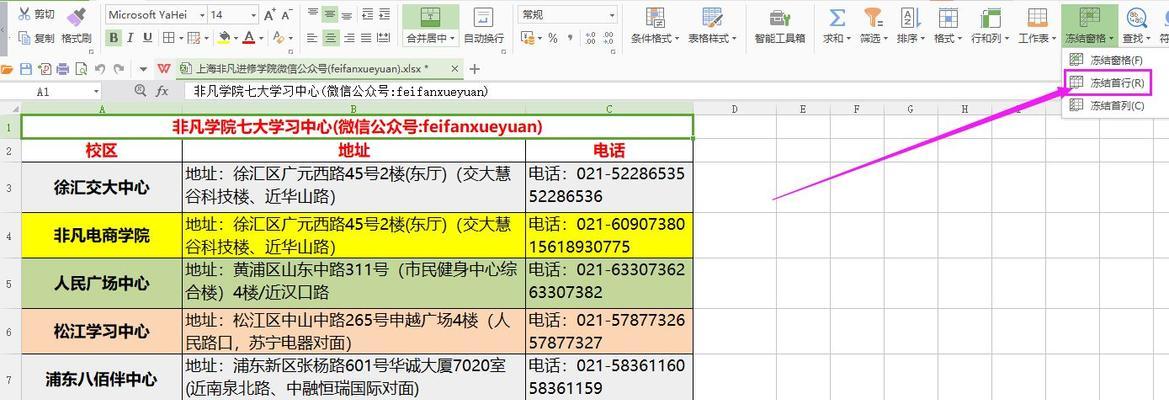Click the Cut (剪切) scissors button

(x=37, y=14)
